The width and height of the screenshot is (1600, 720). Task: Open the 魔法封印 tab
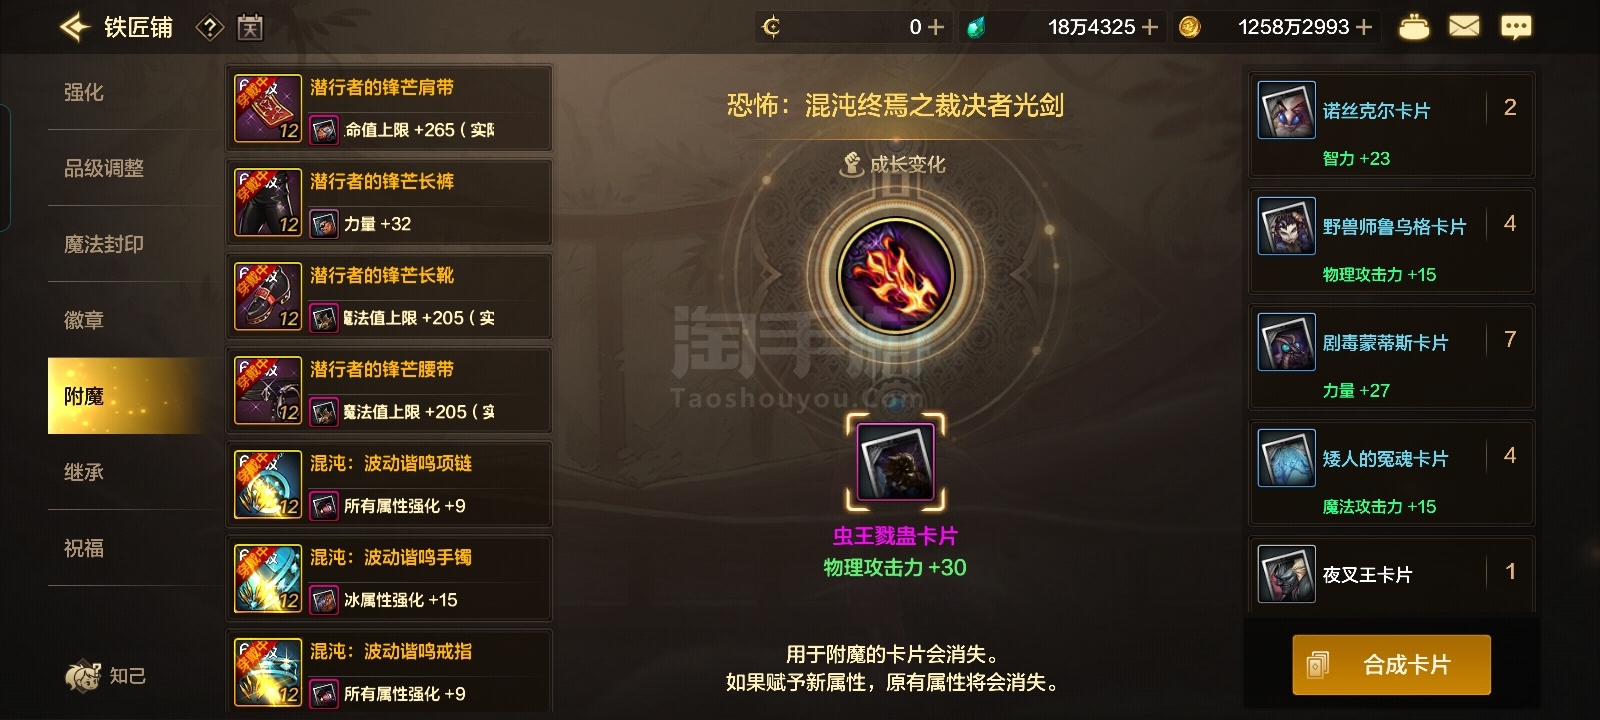pyautogui.click(x=104, y=244)
